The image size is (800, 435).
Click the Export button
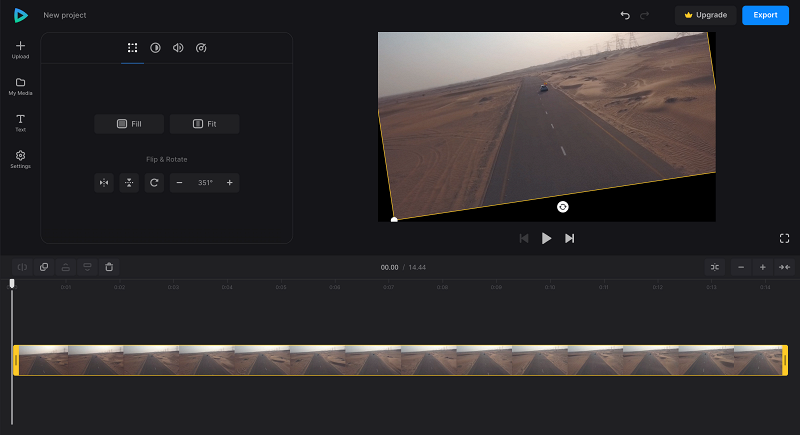[765, 15]
